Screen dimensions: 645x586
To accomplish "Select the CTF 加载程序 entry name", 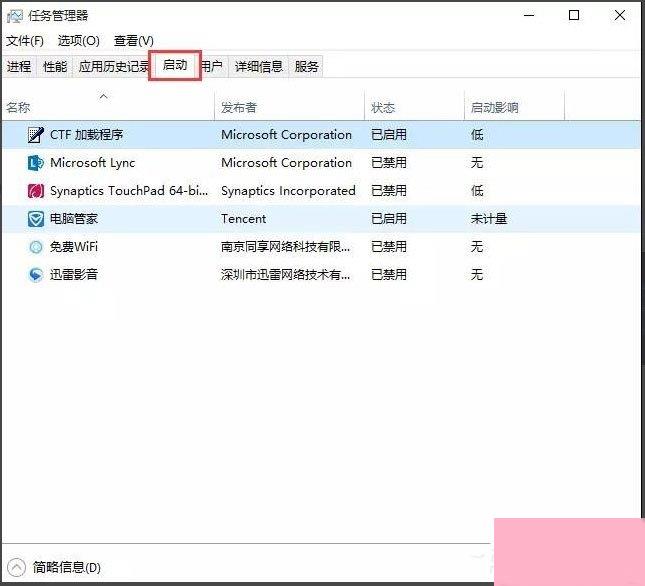I will tap(87, 134).
